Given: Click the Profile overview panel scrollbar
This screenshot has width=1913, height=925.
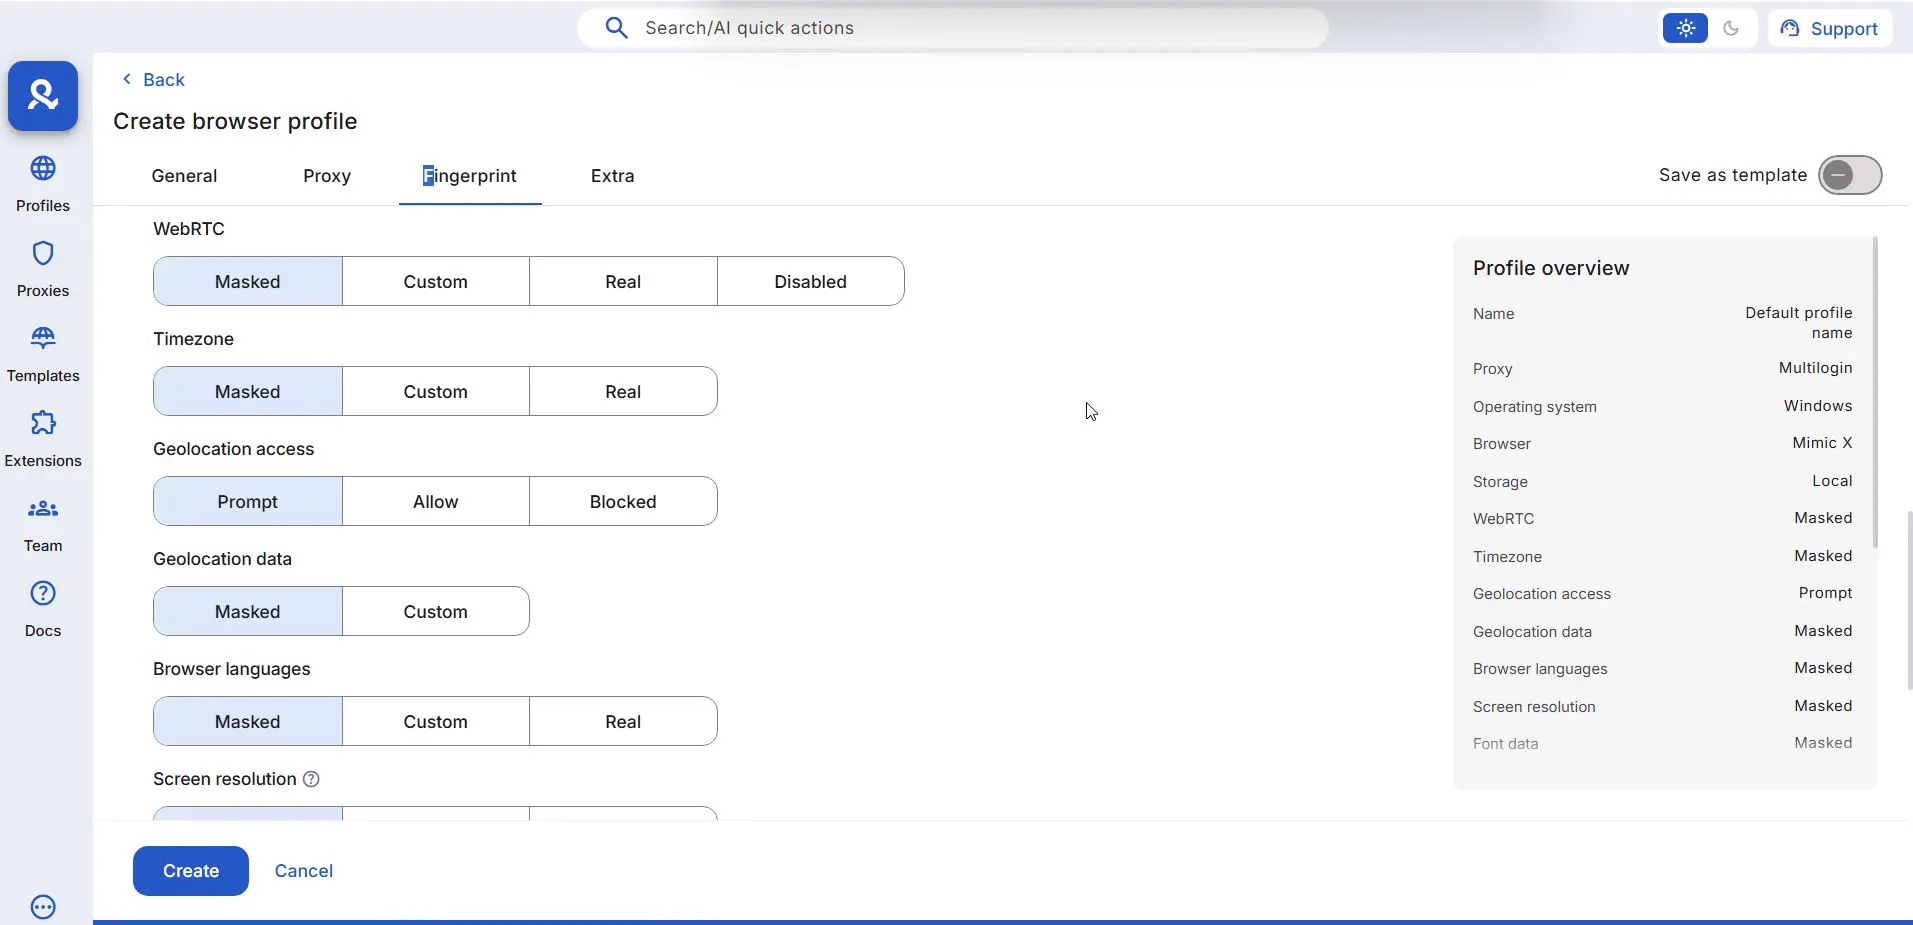Looking at the screenshot, I should point(1875,392).
